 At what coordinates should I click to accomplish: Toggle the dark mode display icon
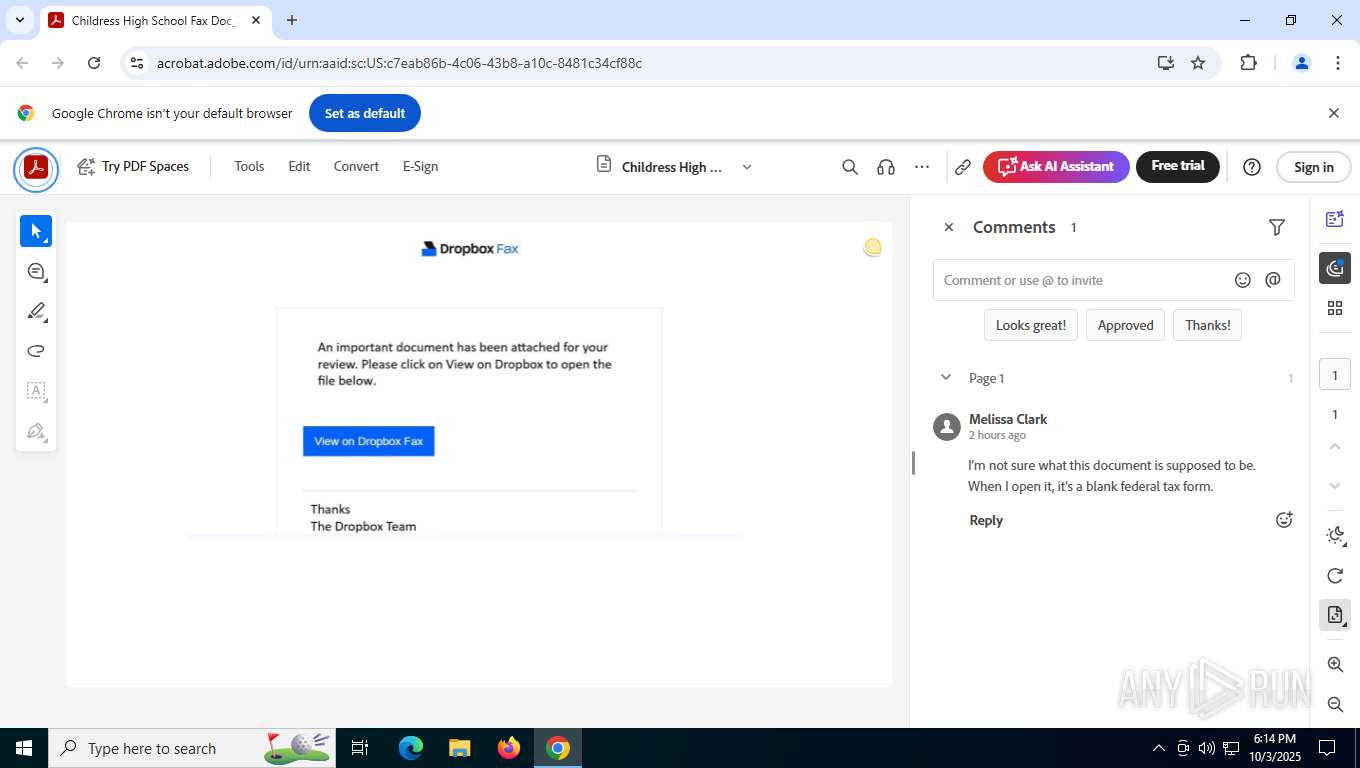click(1335, 535)
